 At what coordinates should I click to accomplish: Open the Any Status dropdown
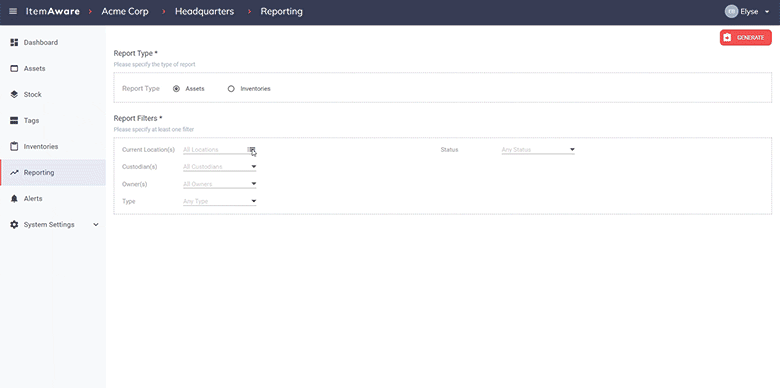[538, 149]
